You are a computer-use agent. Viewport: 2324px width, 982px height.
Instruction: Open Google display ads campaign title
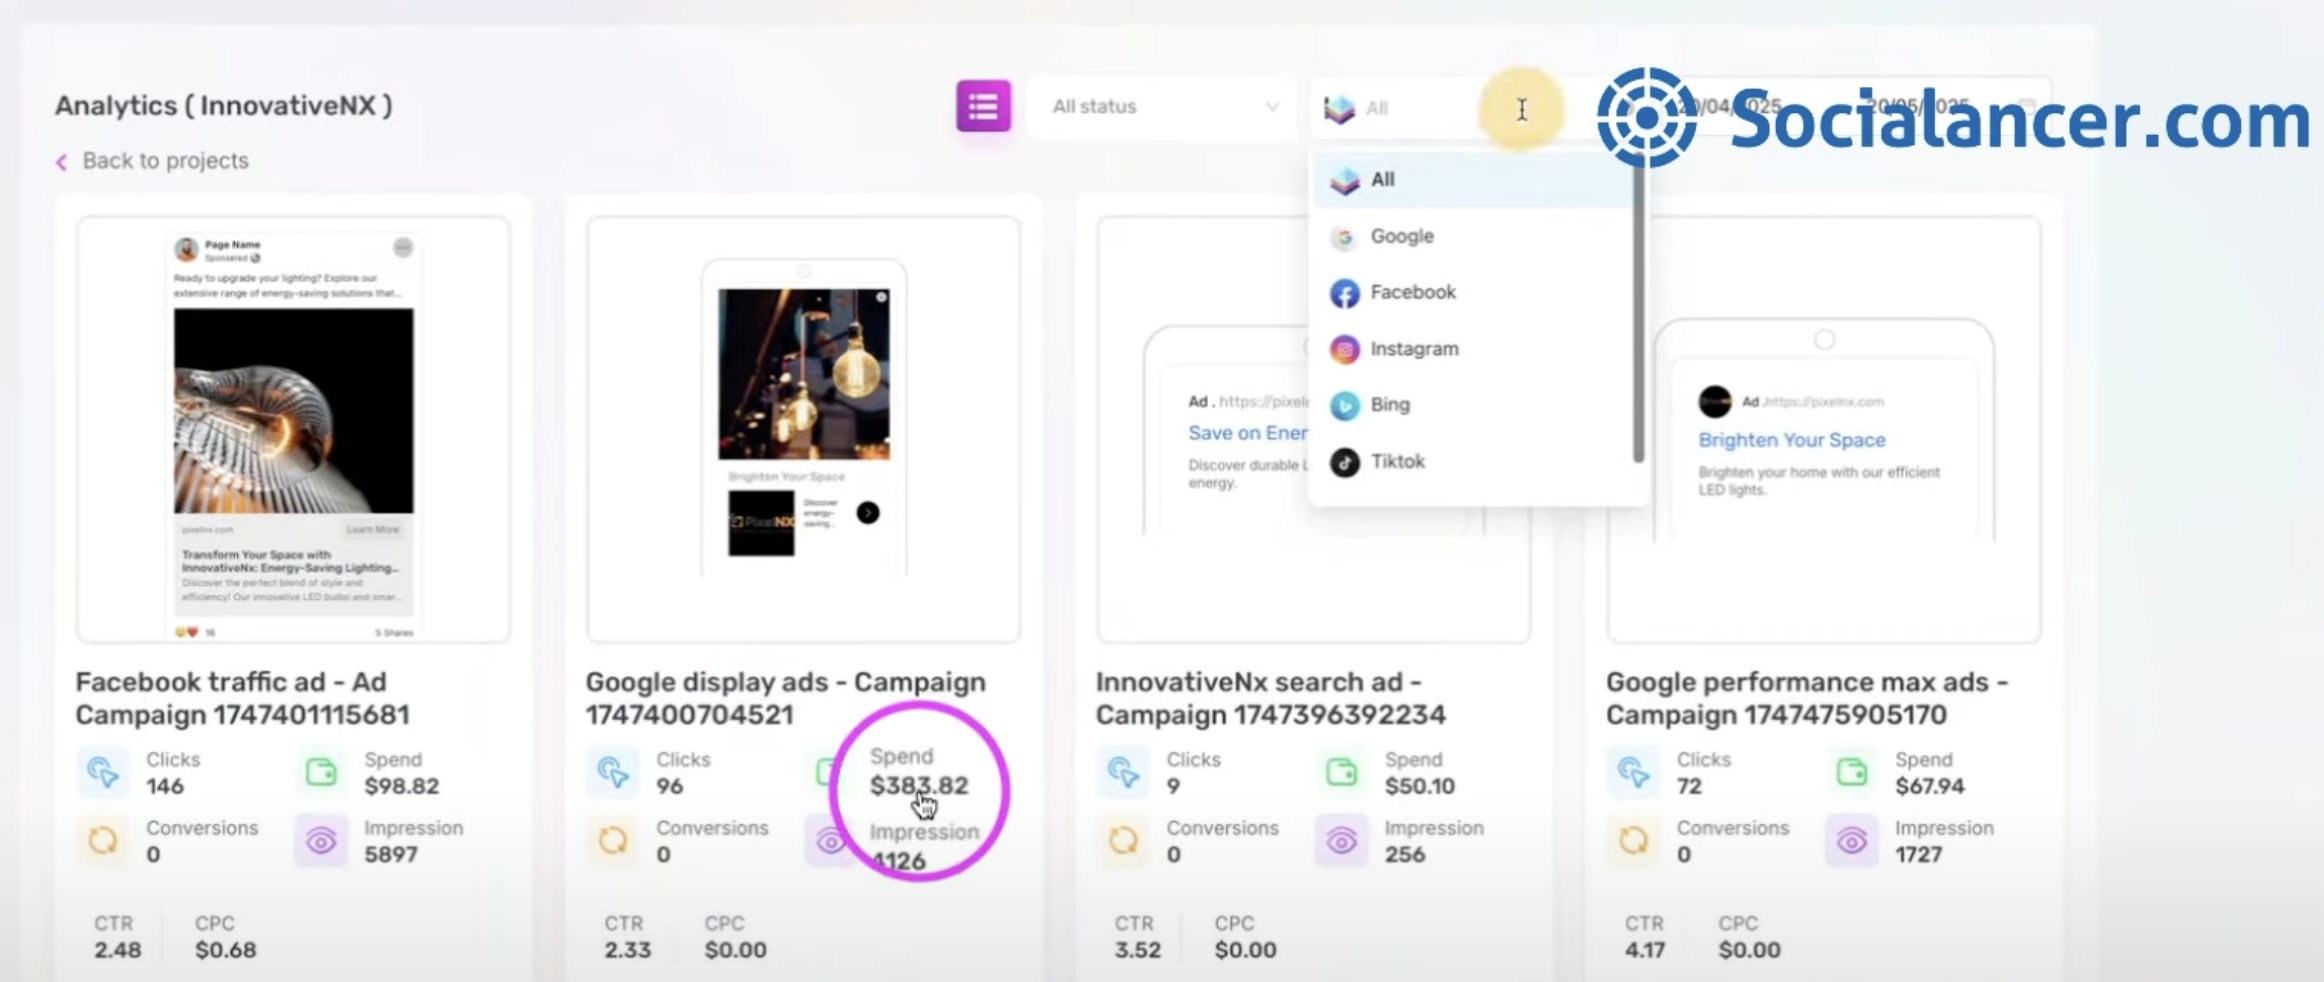click(x=785, y=698)
